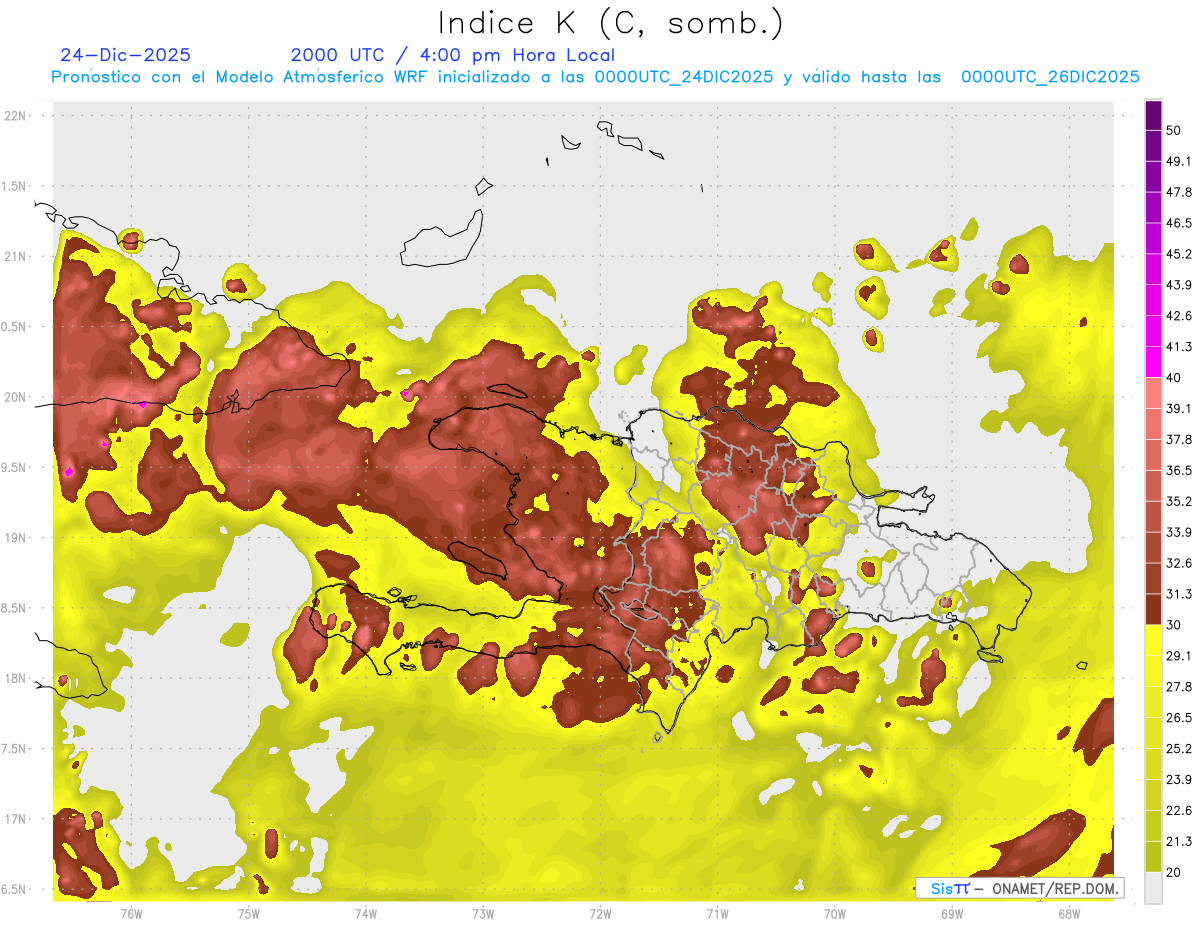The height and width of the screenshot is (927, 1200).
Task: Choose the olive swatch between 20 and 21.3
Action: click(1153, 856)
